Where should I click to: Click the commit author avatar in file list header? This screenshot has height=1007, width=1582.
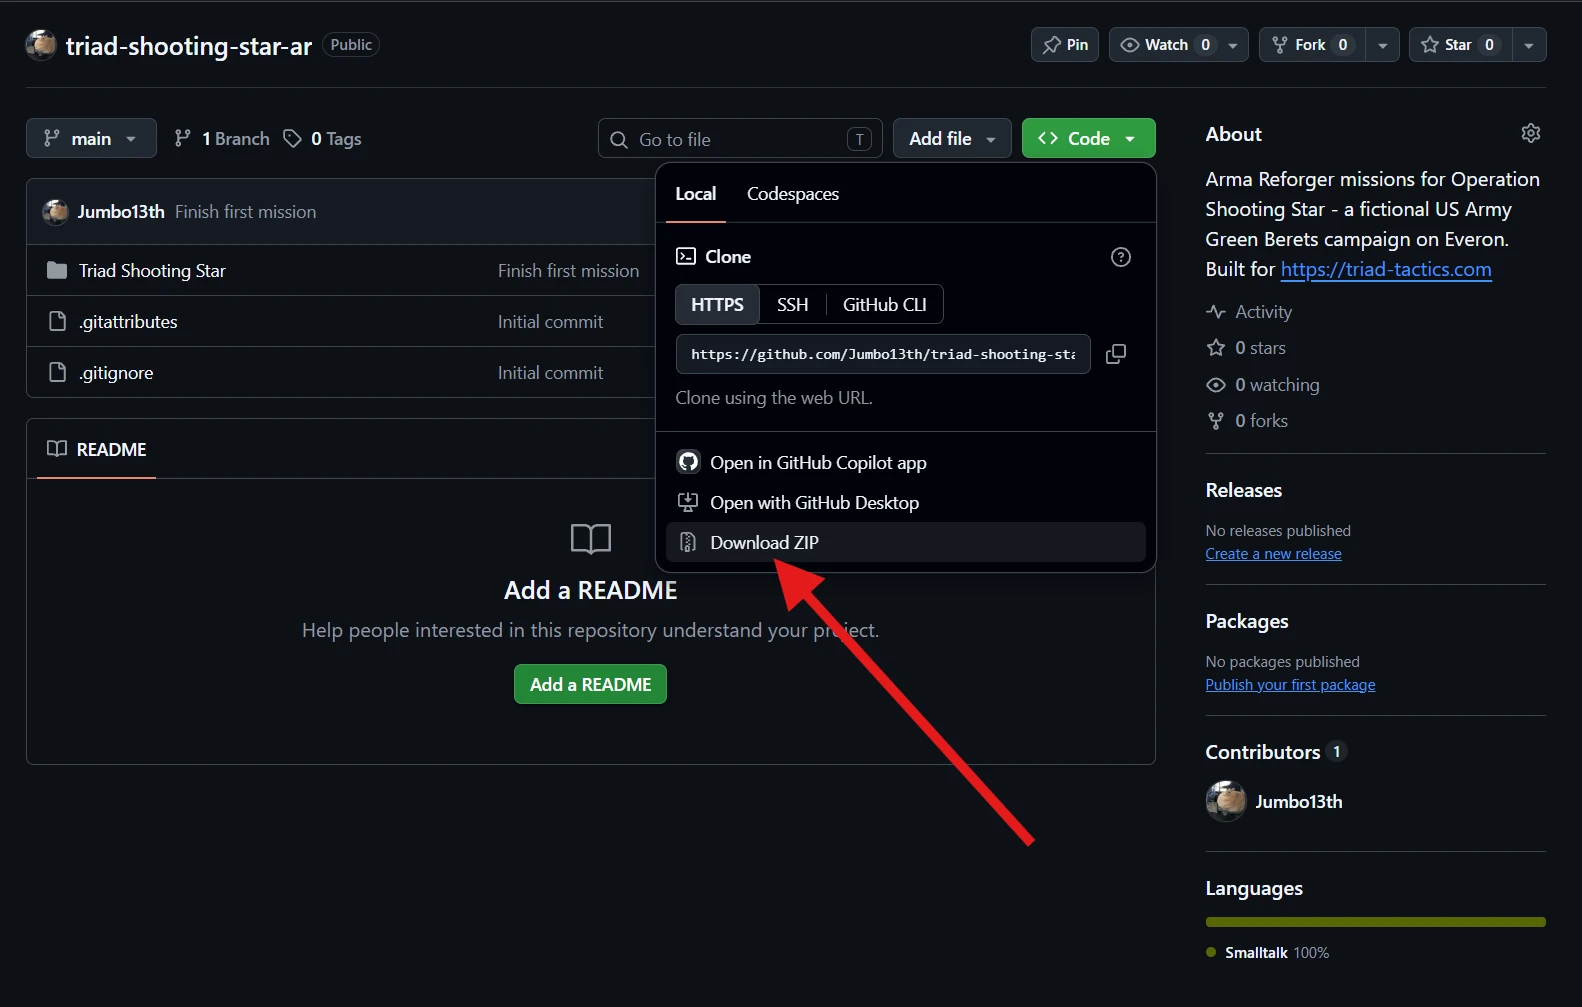[55, 212]
